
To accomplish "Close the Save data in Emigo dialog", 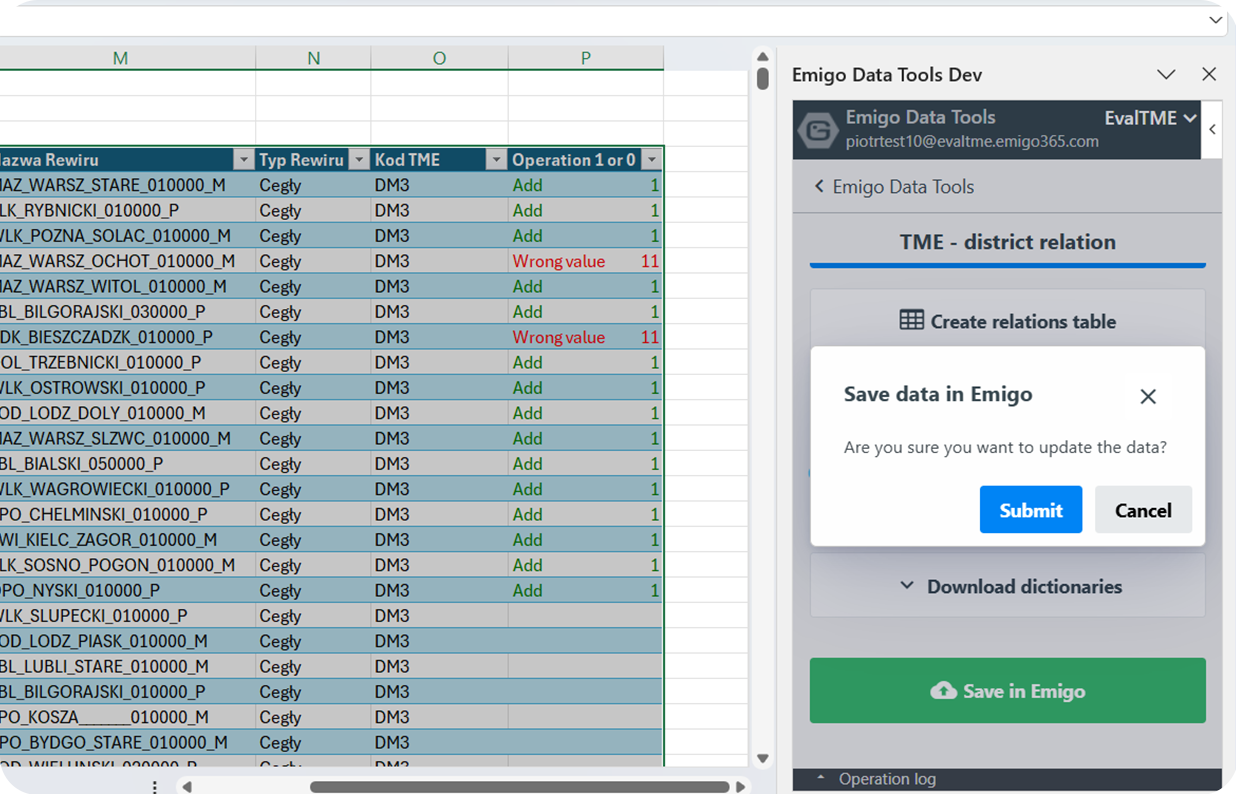I will coord(1148,396).
